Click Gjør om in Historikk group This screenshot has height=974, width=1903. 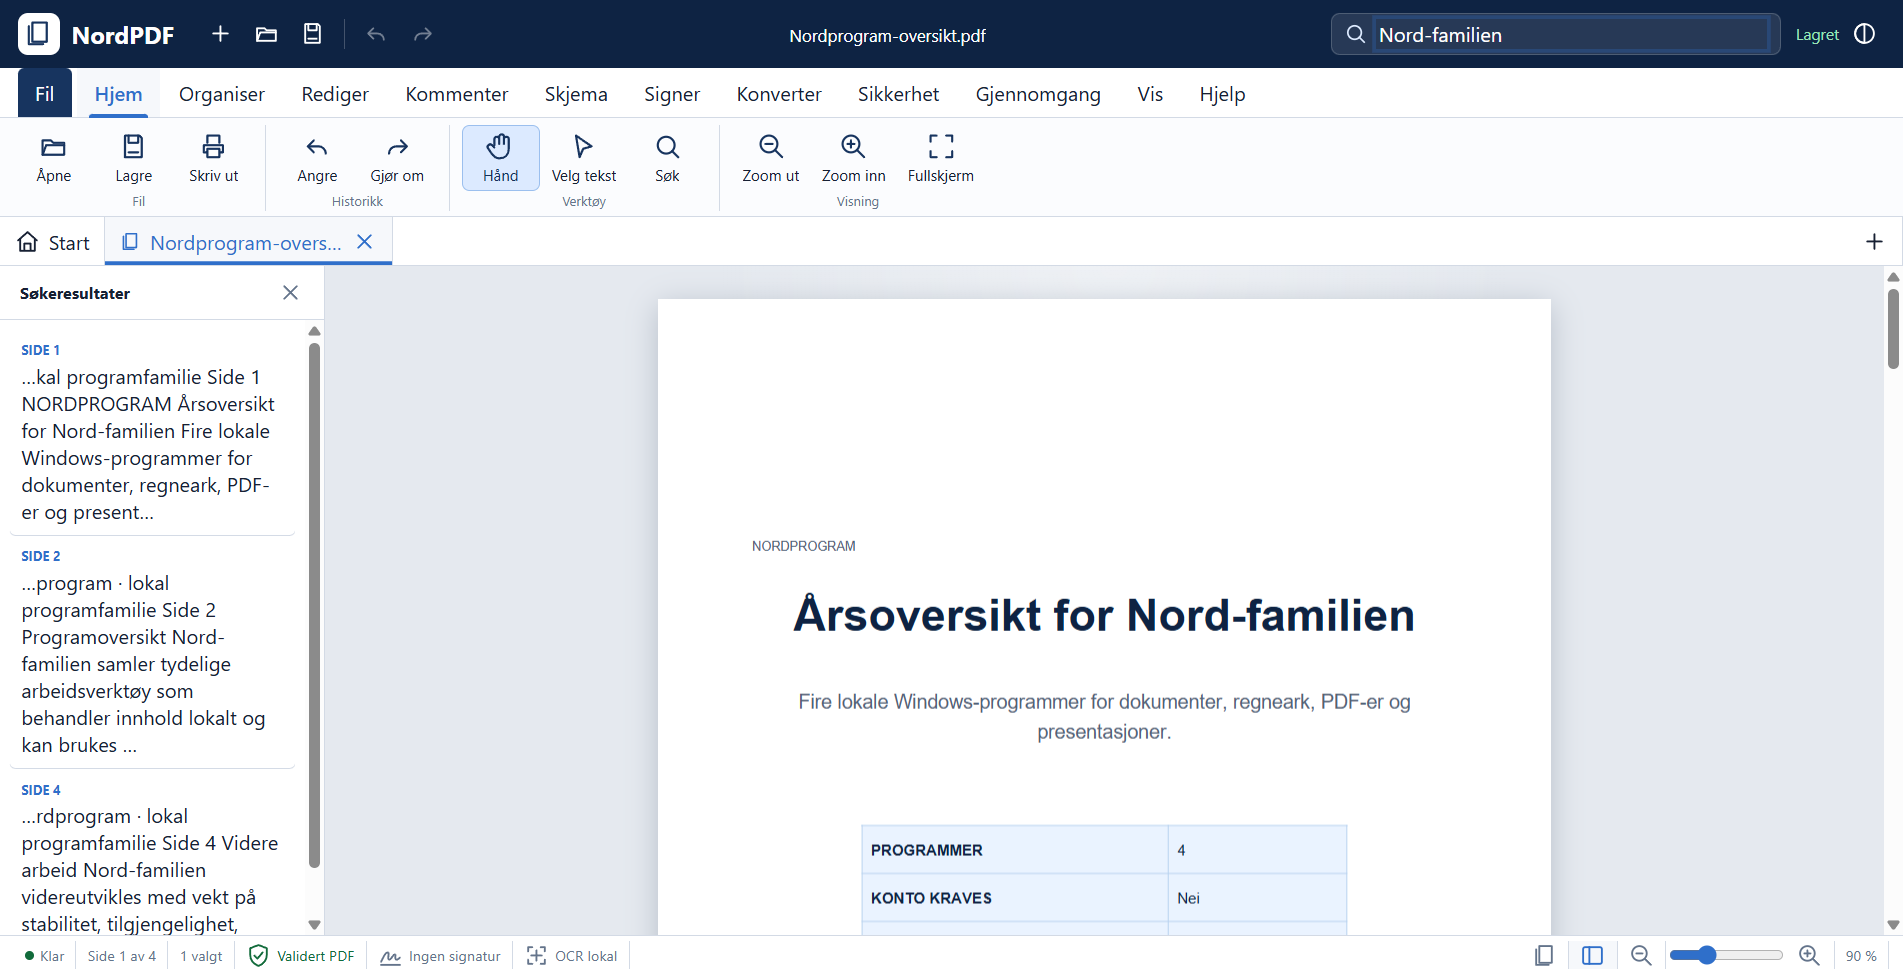[397, 159]
